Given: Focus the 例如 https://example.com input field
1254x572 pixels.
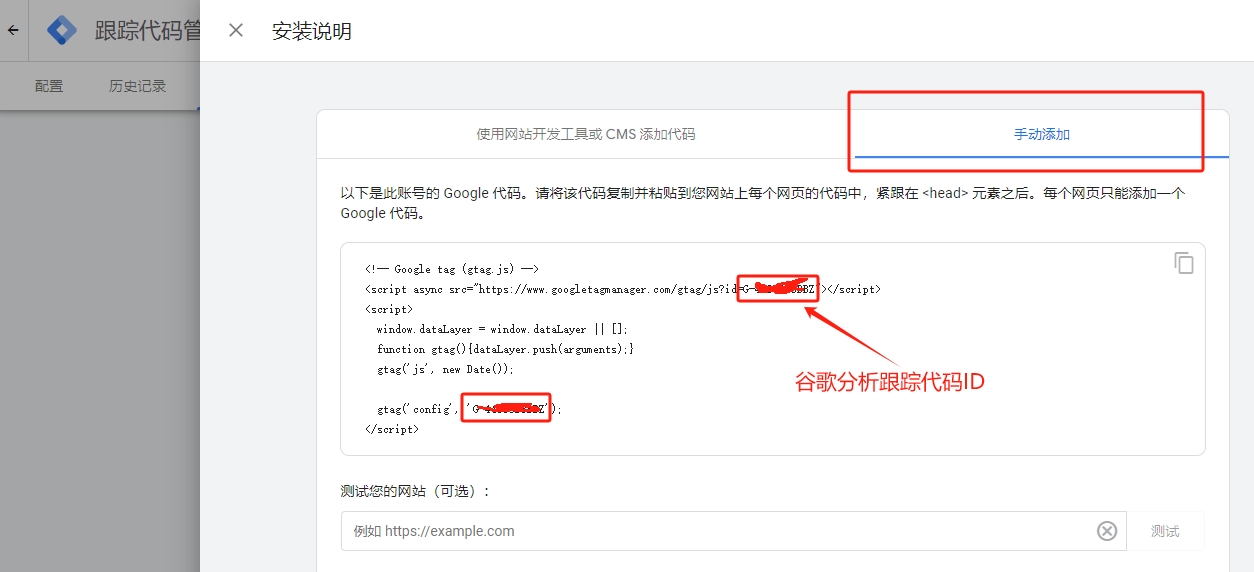Looking at the screenshot, I should [x=733, y=531].
